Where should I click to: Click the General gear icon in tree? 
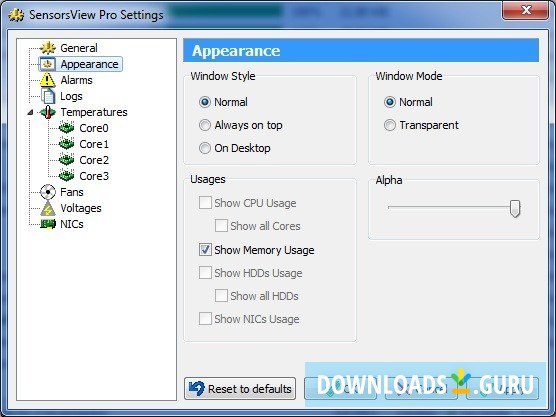(x=48, y=48)
